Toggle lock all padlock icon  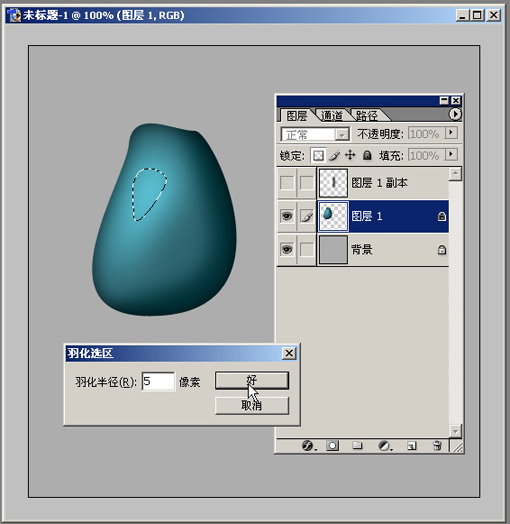(367, 155)
